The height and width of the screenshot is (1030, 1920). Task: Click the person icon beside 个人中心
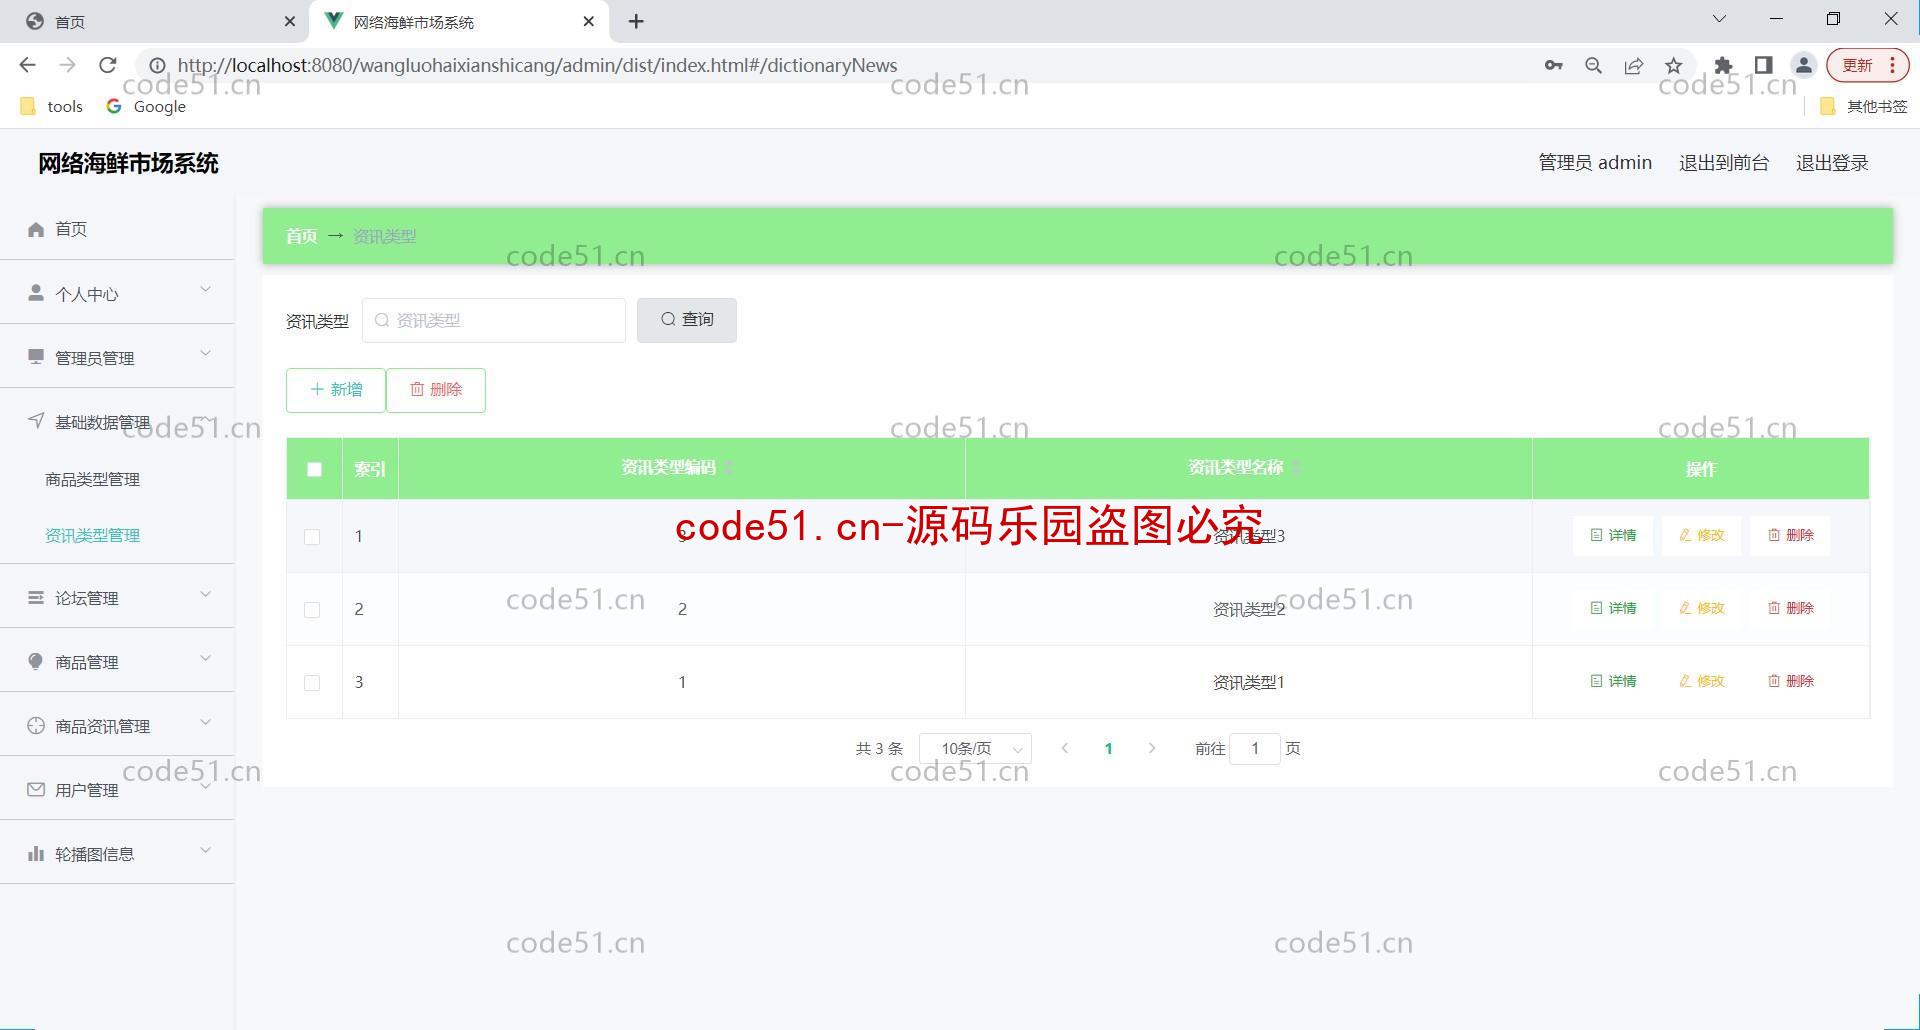point(36,293)
